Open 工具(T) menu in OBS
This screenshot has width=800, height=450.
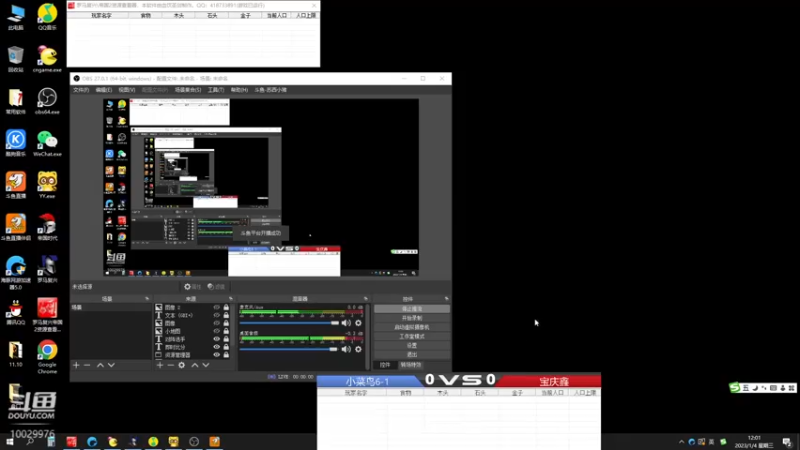(215, 90)
